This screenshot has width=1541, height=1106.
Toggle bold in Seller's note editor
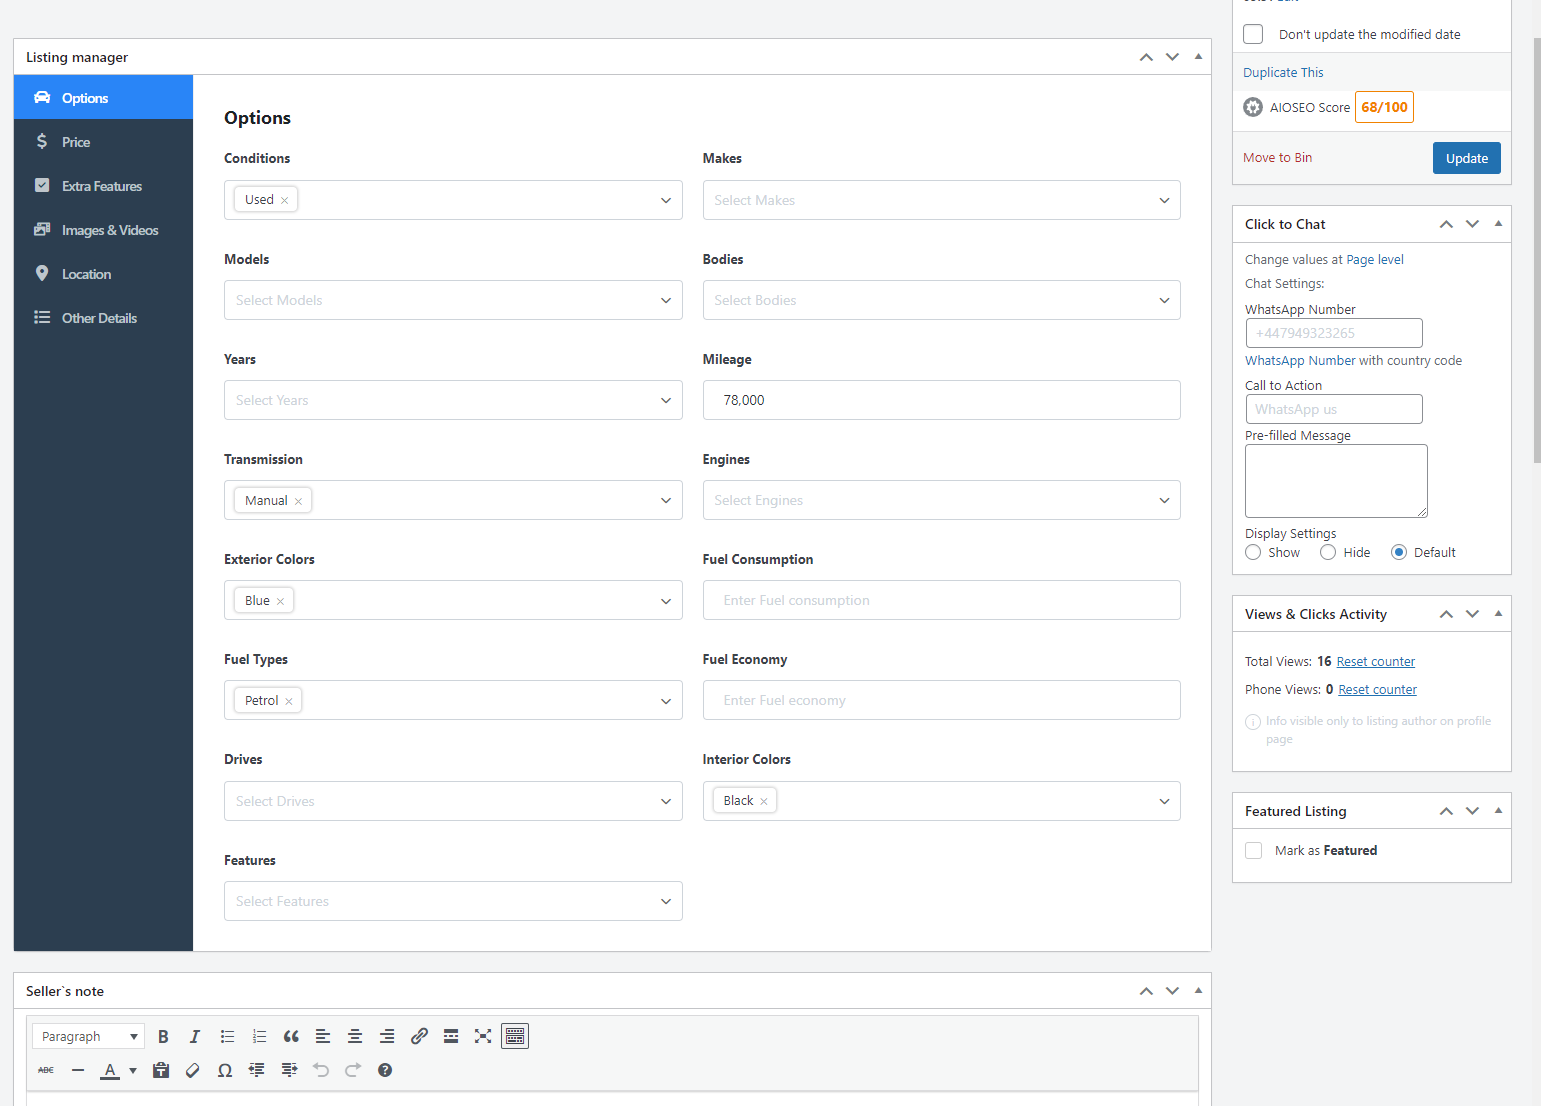pos(163,1036)
